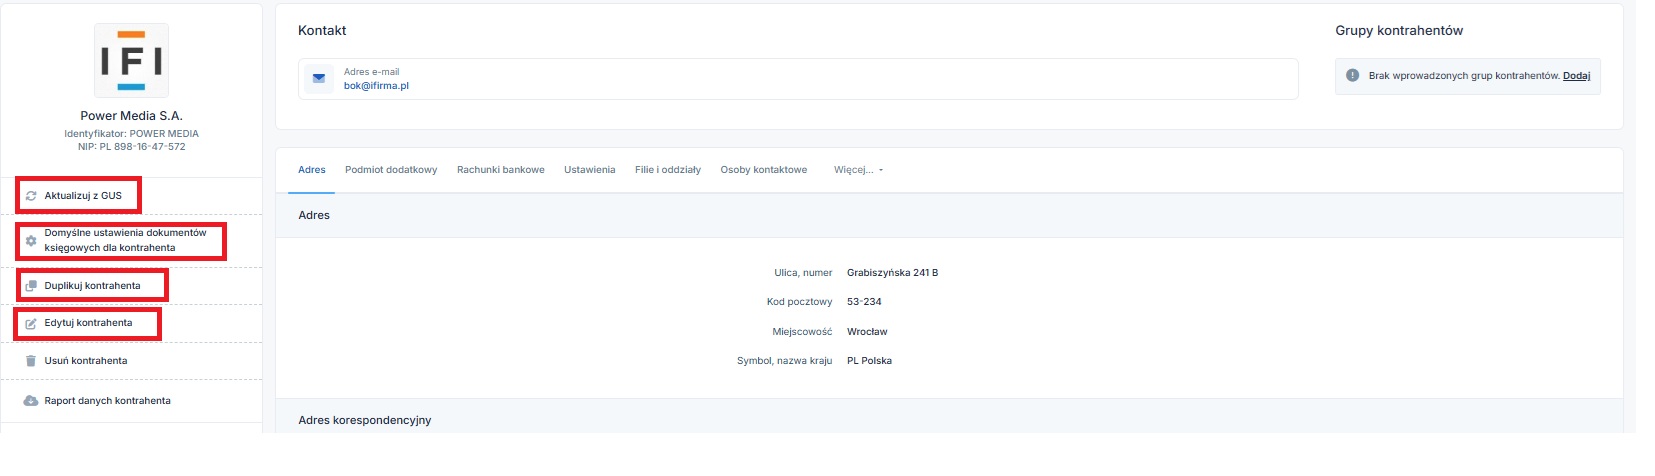Screen dimensions: 1655x476
Task: Click the cloud icon beside Raport danych kontrahenta
Action: tap(31, 401)
